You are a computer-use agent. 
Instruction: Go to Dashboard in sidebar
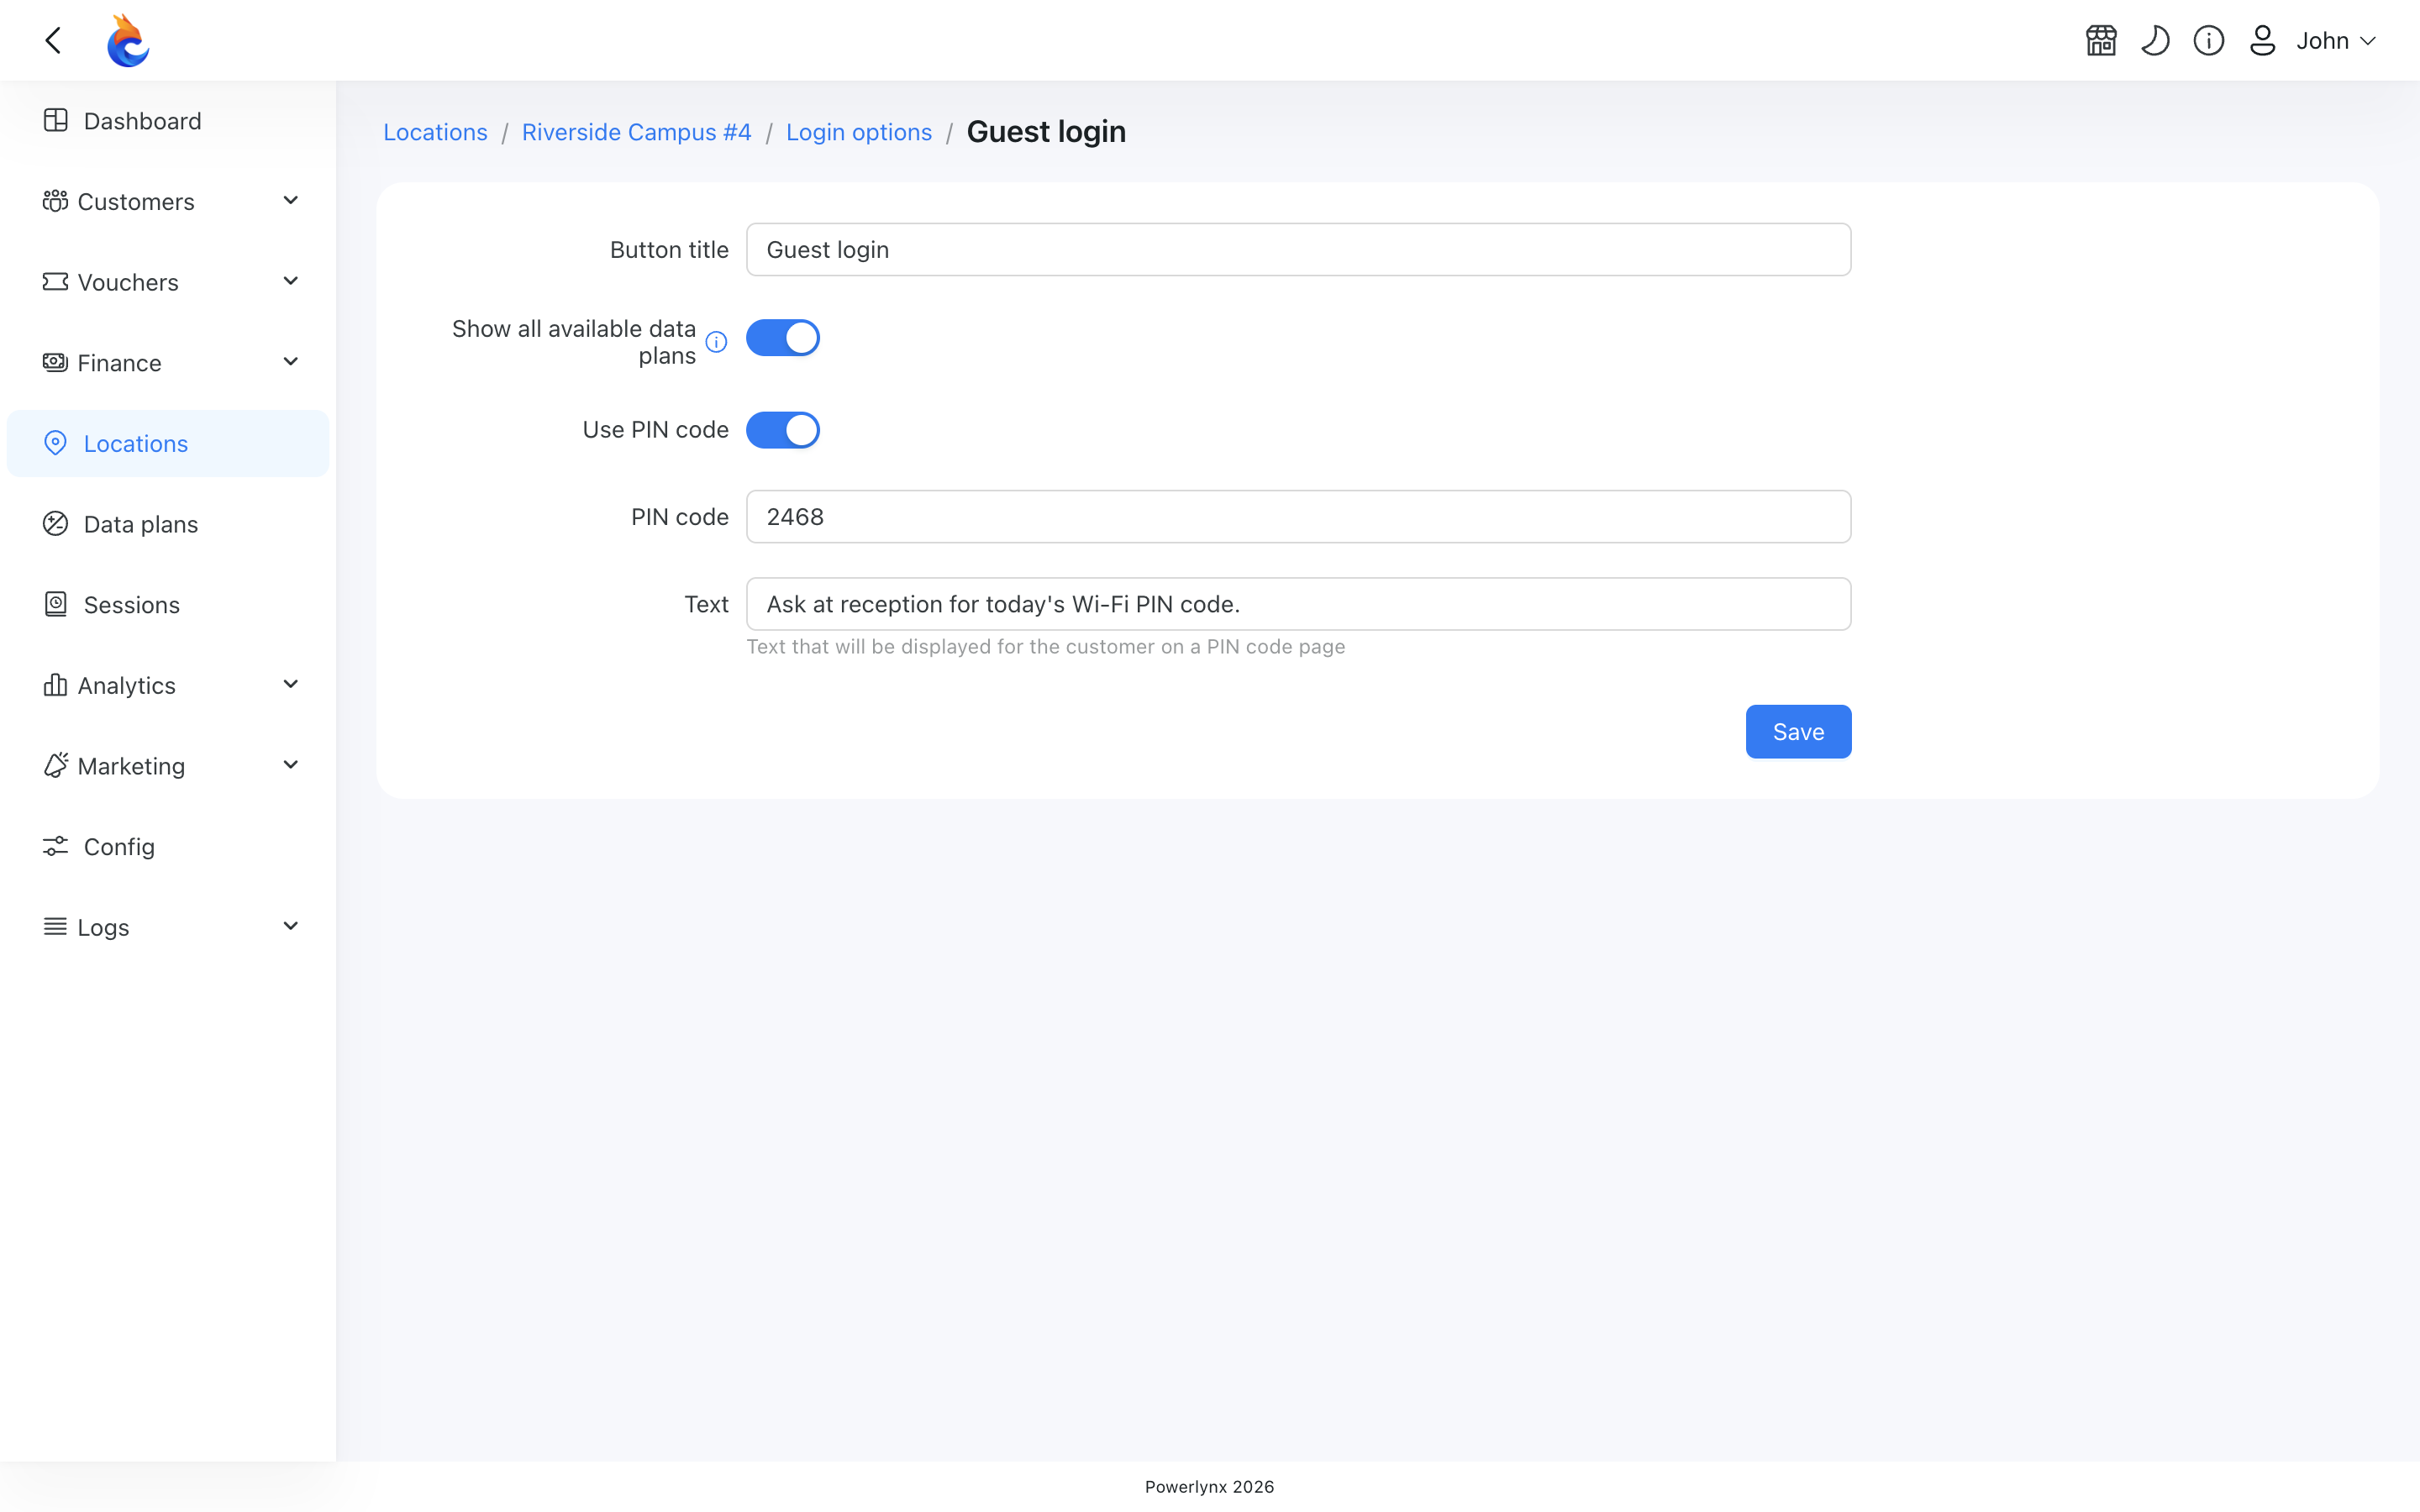pyautogui.click(x=168, y=121)
